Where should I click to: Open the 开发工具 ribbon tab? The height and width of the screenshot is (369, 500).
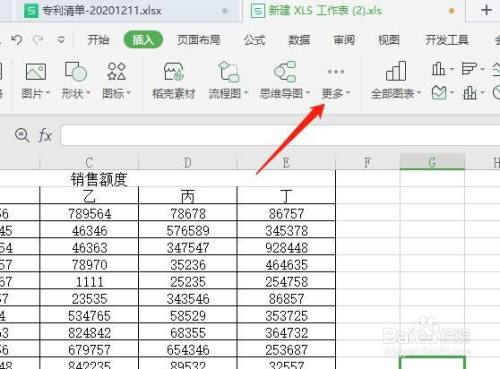click(x=447, y=40)
